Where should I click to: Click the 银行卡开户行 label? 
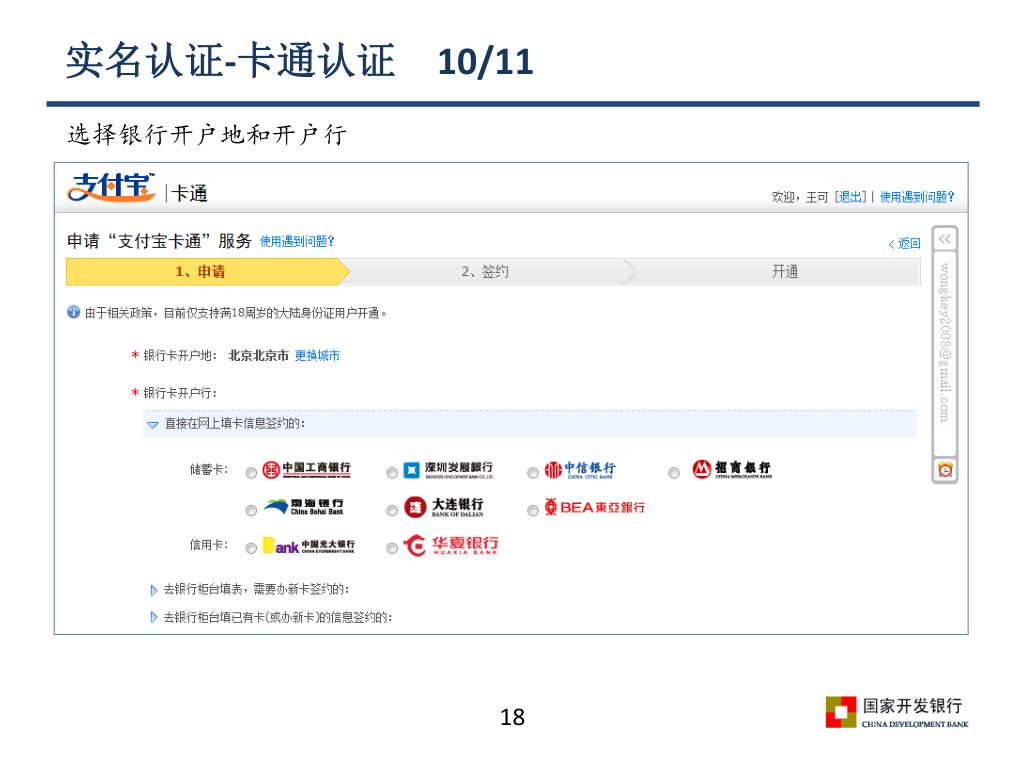[180, 392]
